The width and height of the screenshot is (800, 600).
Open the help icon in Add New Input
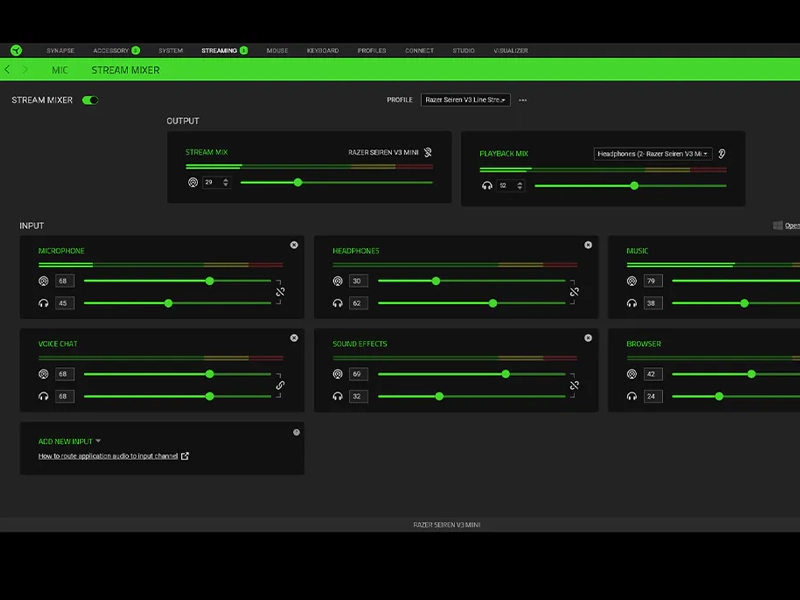(296, 432)
